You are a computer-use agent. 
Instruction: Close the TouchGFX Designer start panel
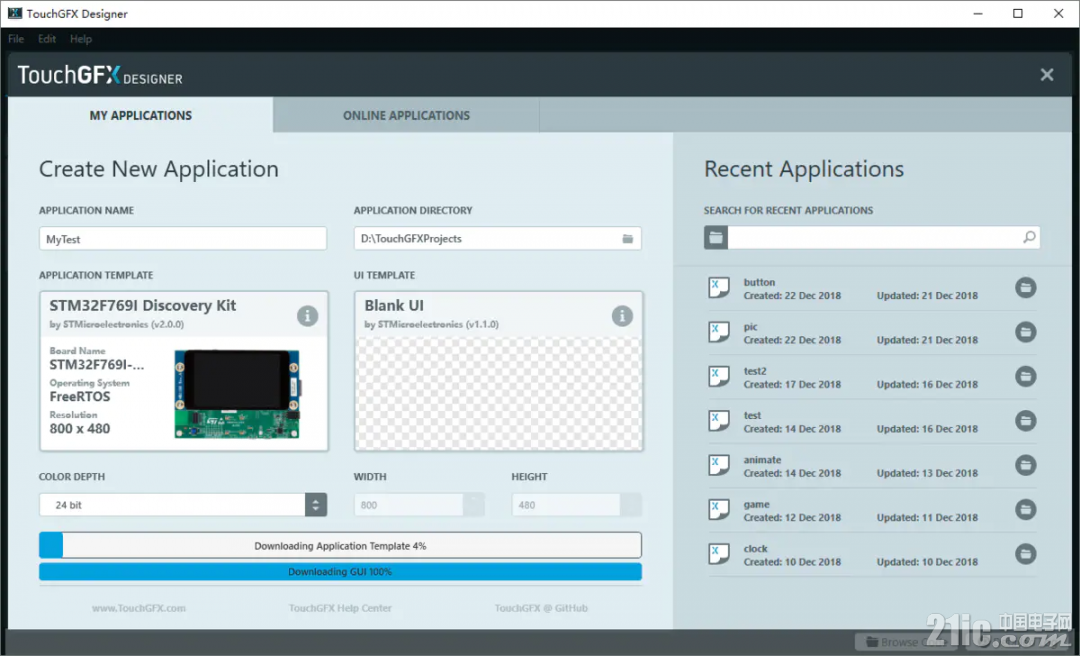(1046, 74)
